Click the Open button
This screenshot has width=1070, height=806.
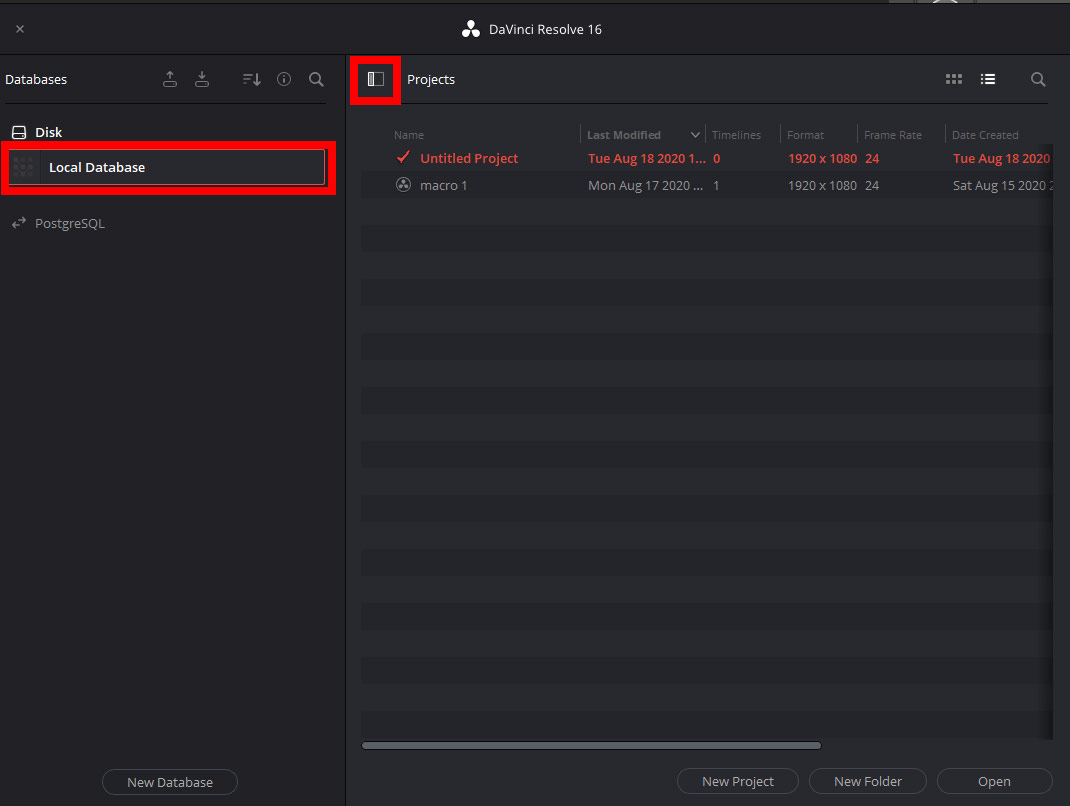(x=994, y=781)
